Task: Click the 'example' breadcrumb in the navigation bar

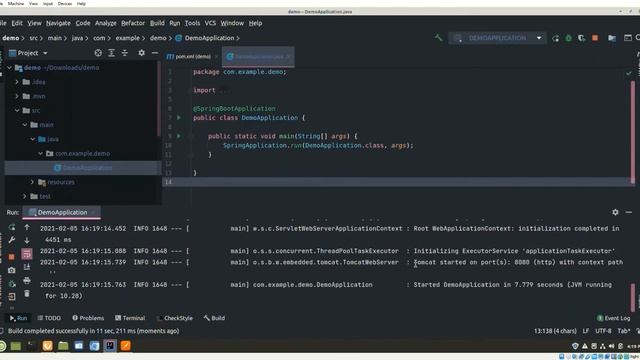Action: tap(127, 38)
